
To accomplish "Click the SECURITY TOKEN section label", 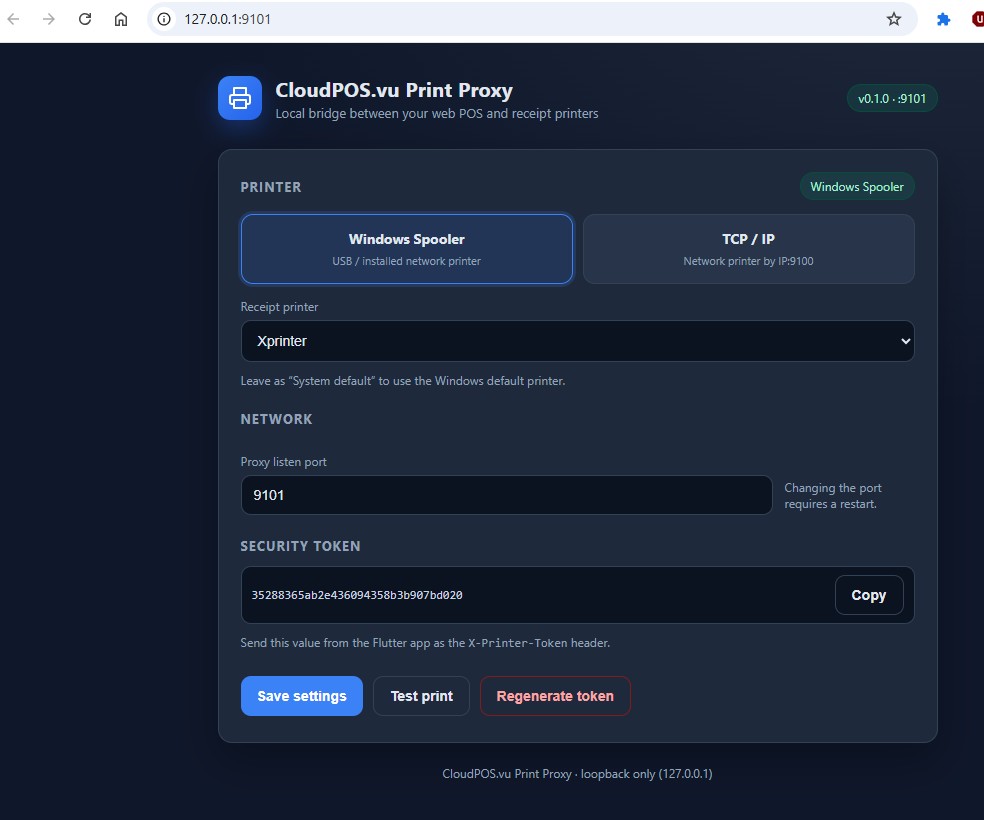I will (x=301, y=546).
